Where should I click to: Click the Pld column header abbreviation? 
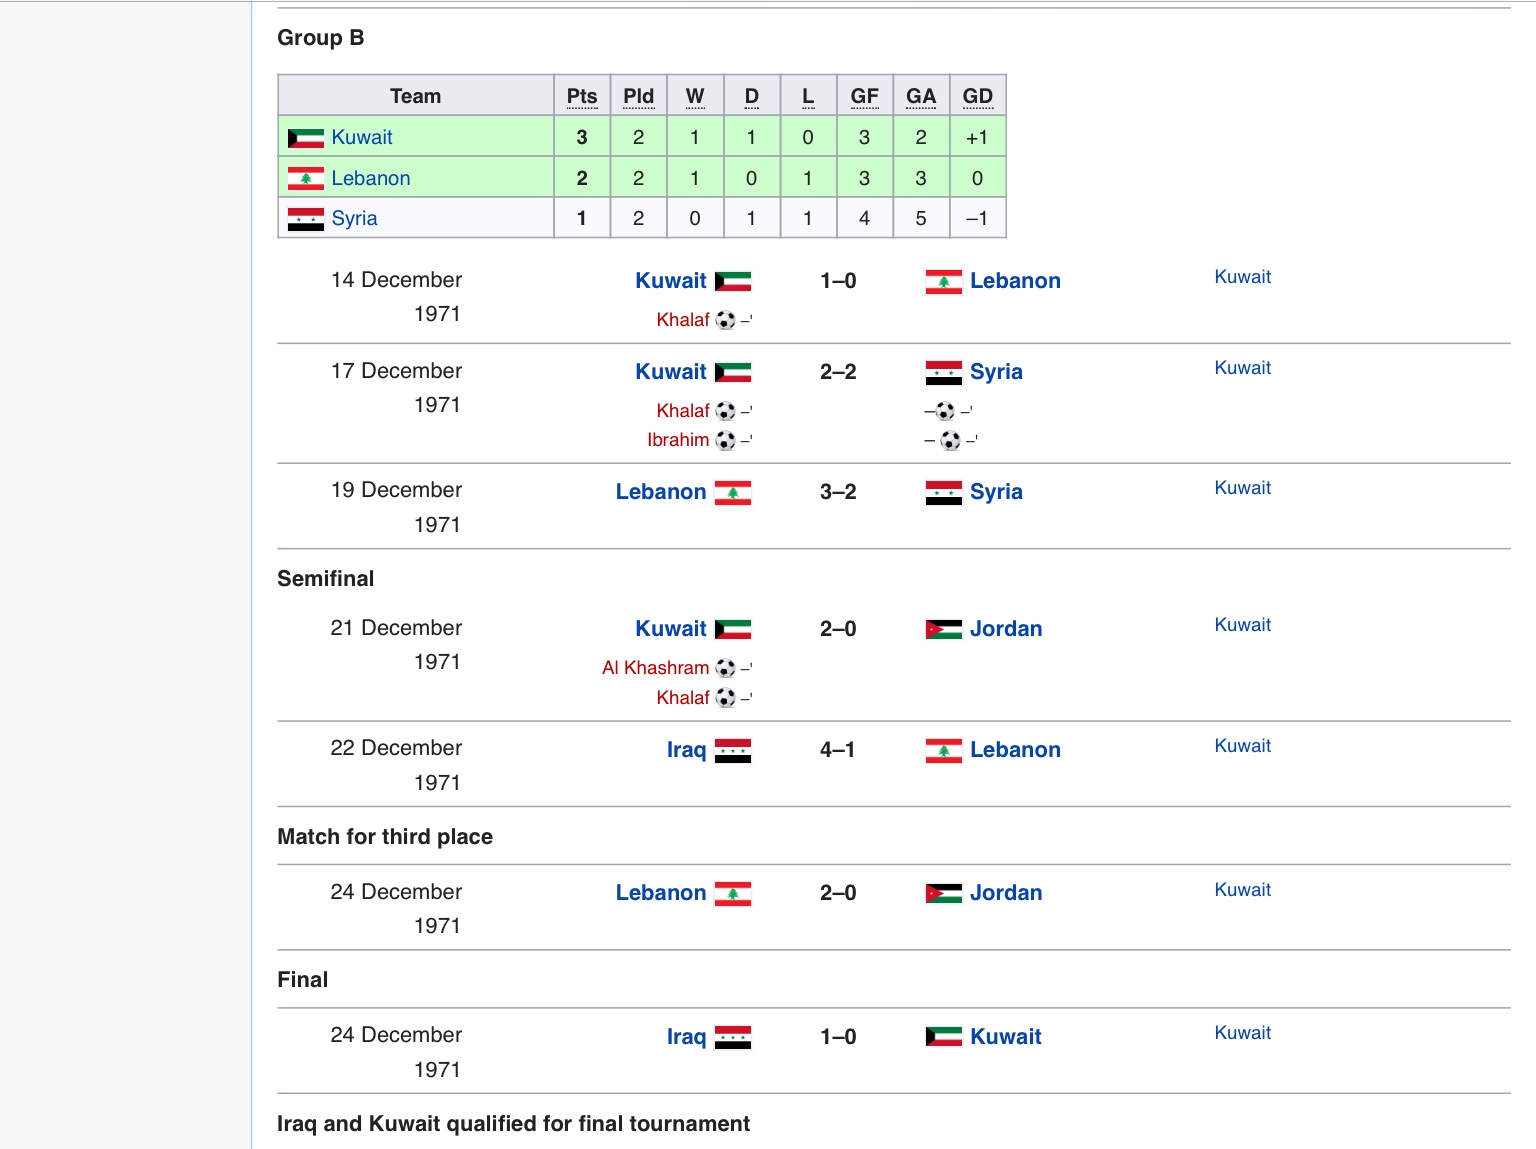point(638,96)
